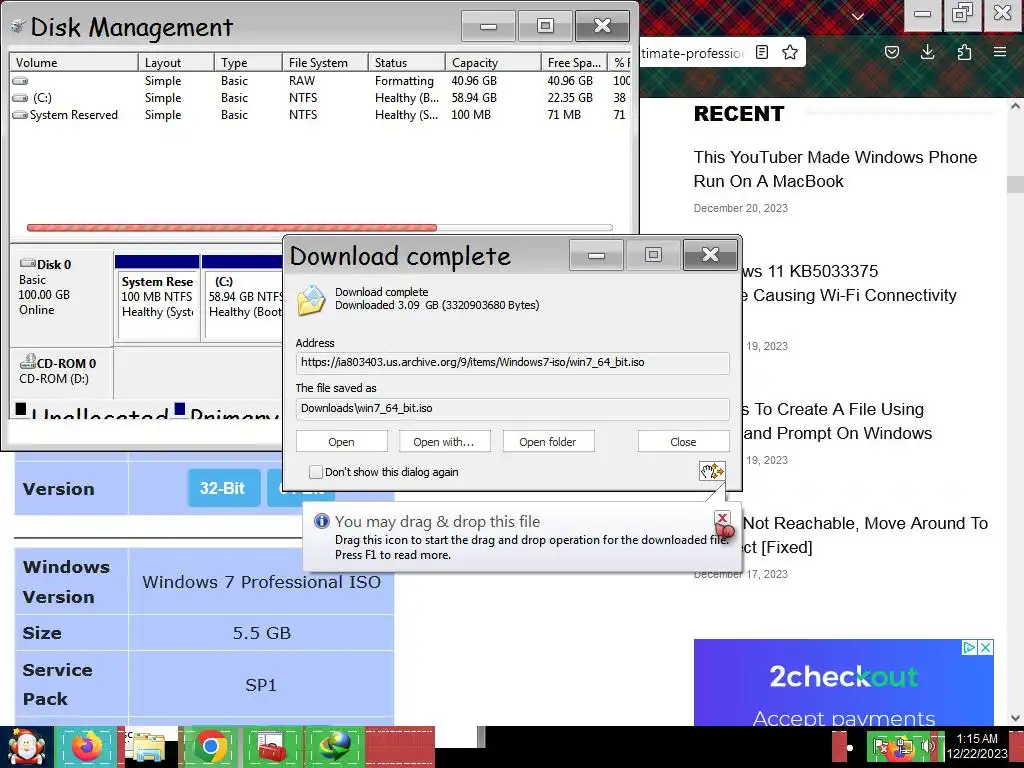This screenshot has height=768, width=1024.
Task: Click Open button in Download complete
Action: [x=342, y=441]
